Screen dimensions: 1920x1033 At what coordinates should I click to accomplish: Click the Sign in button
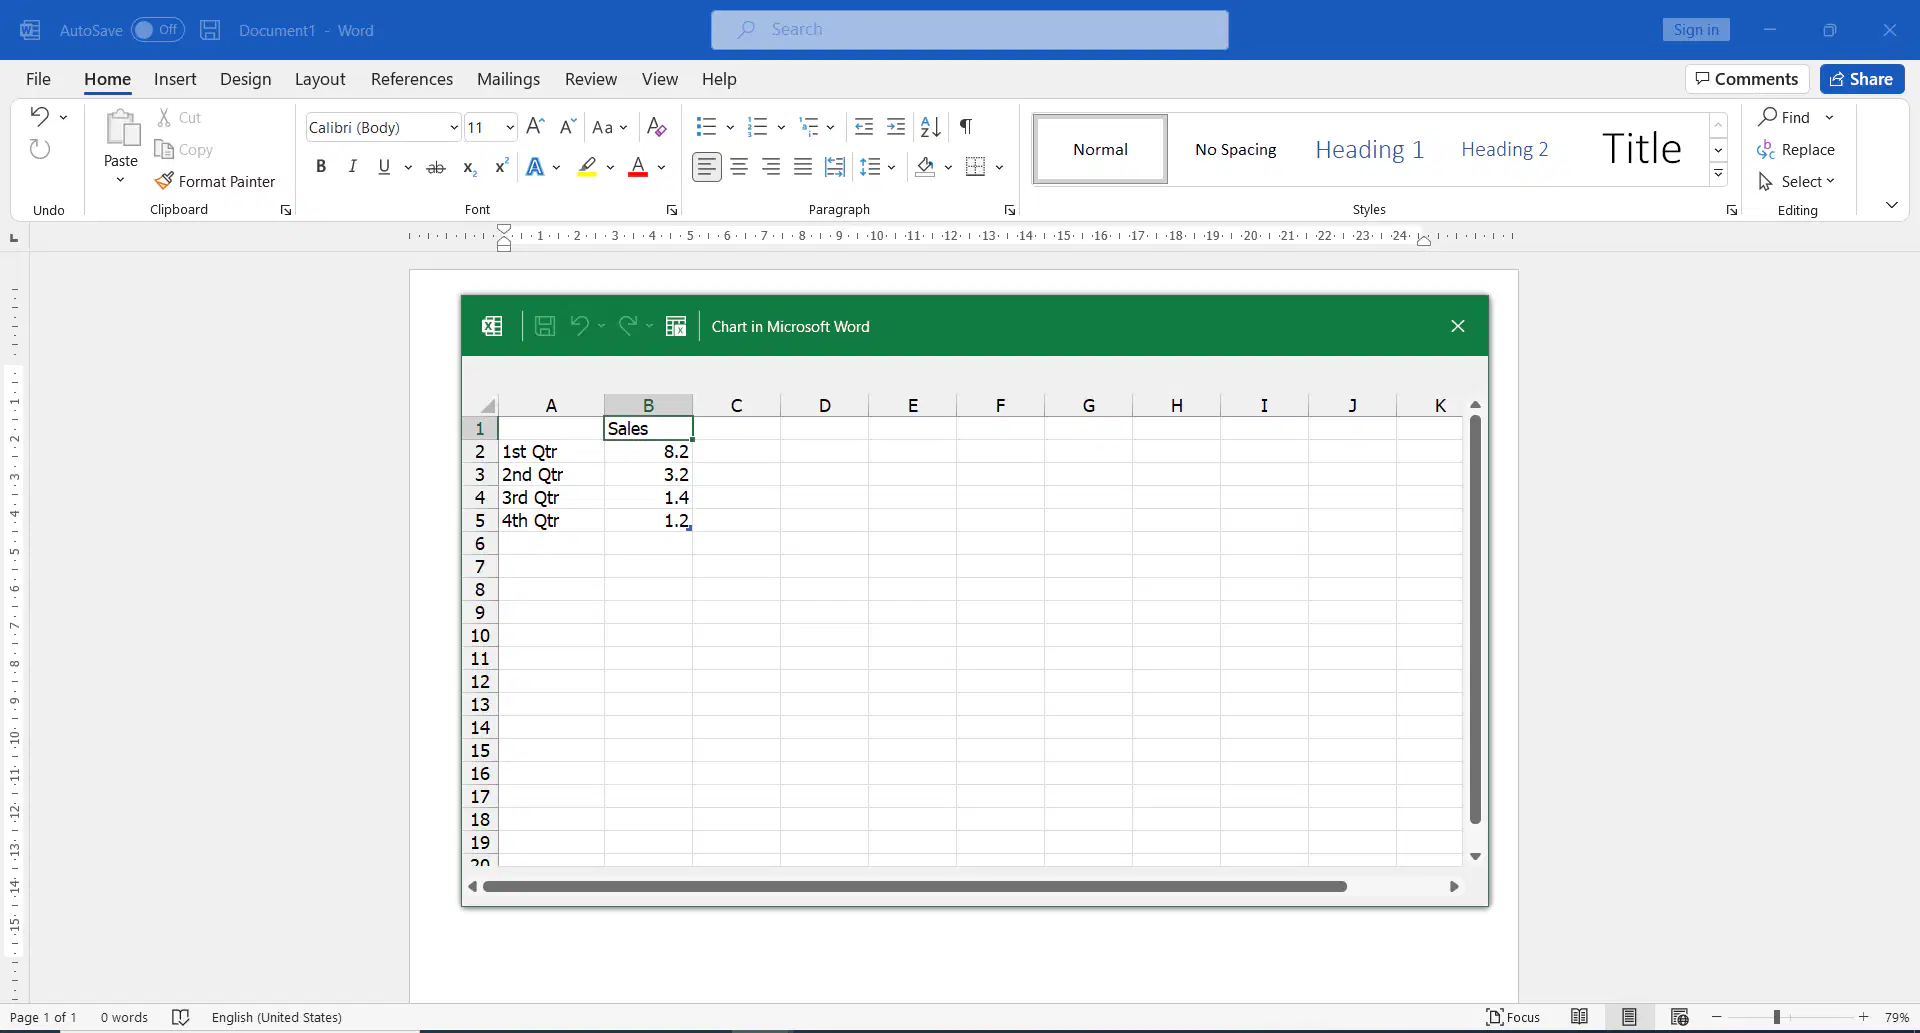(1696, 30)
